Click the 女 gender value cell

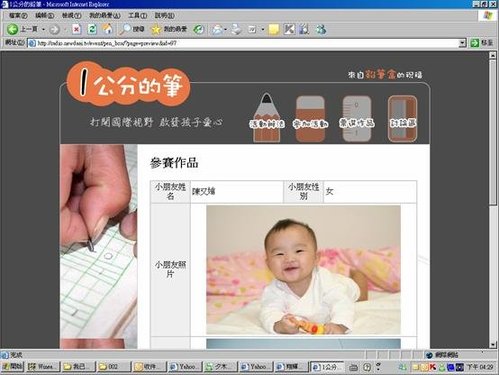pos(370,192)
